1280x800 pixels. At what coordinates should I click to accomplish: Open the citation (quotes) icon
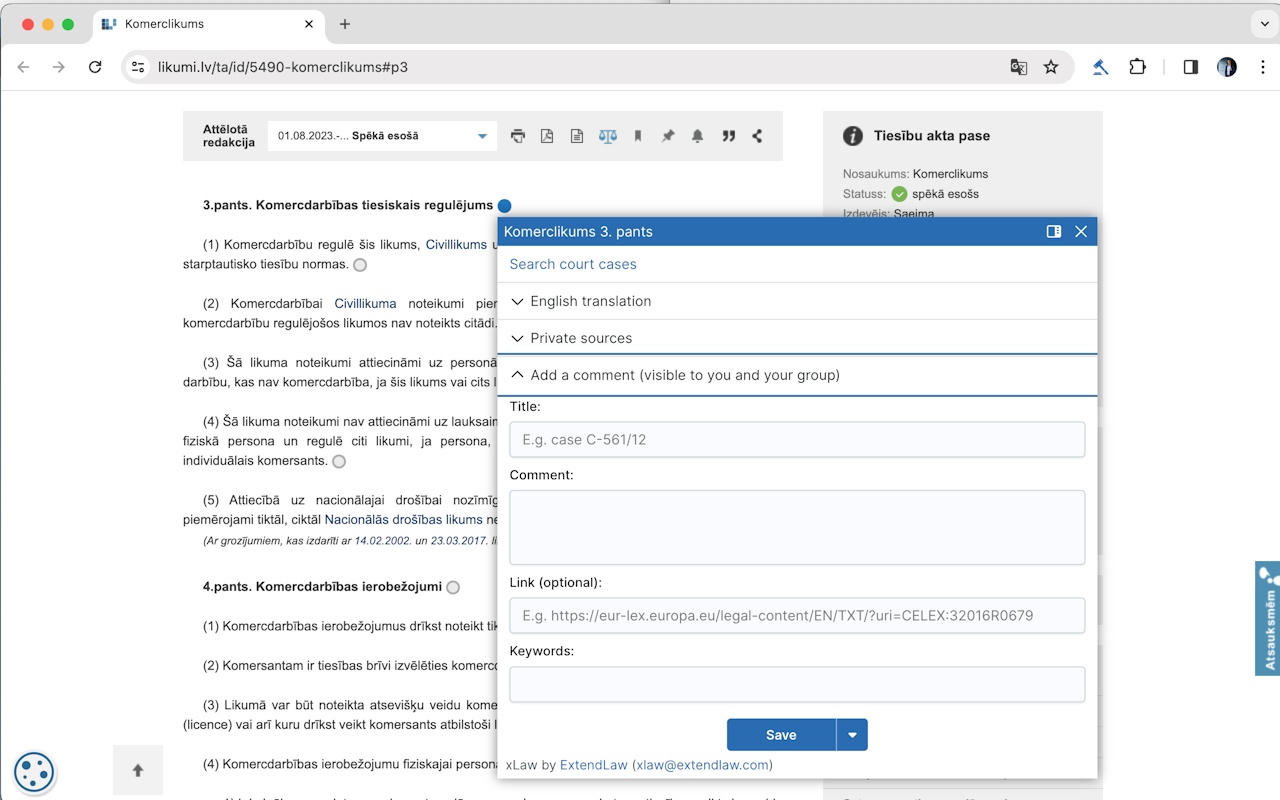pos(728,135)
